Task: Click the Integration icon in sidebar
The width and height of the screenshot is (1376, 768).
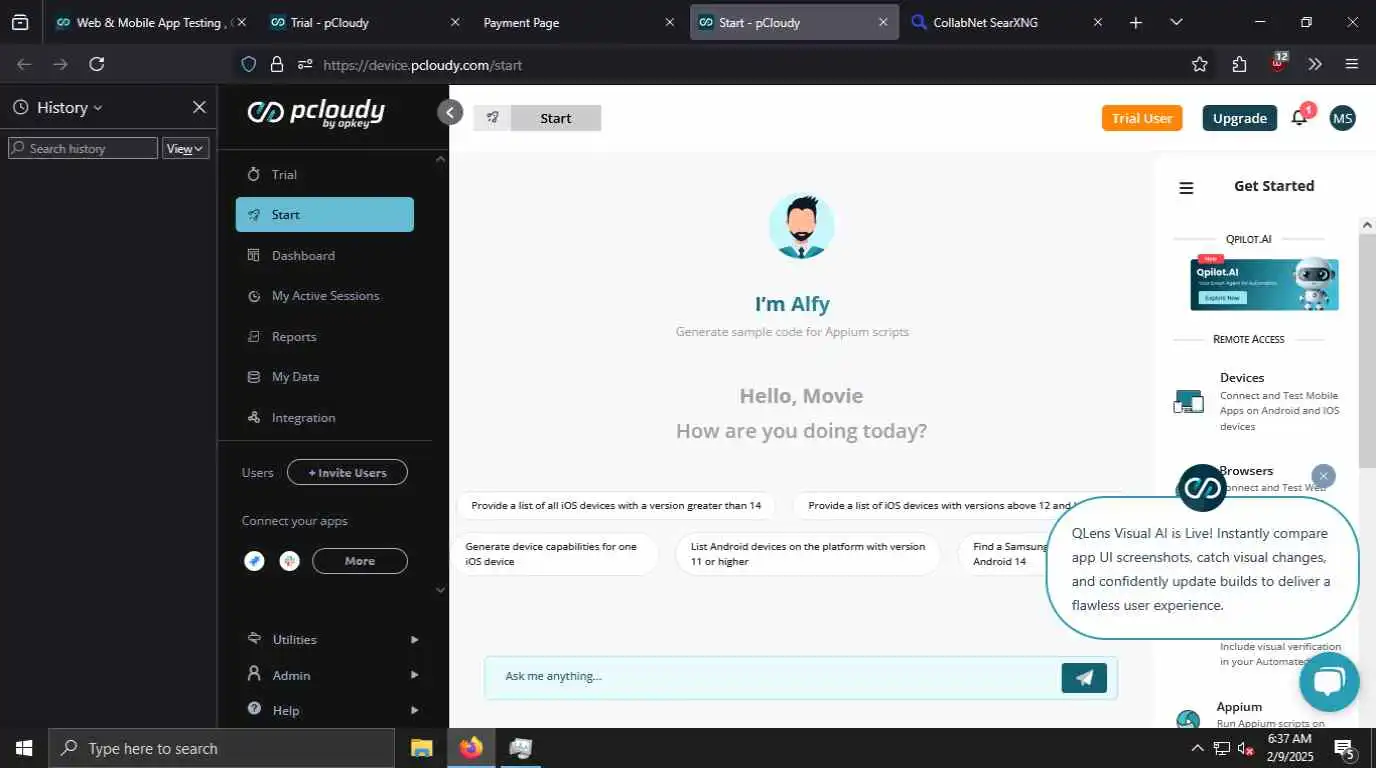Action: click(253, 418)
